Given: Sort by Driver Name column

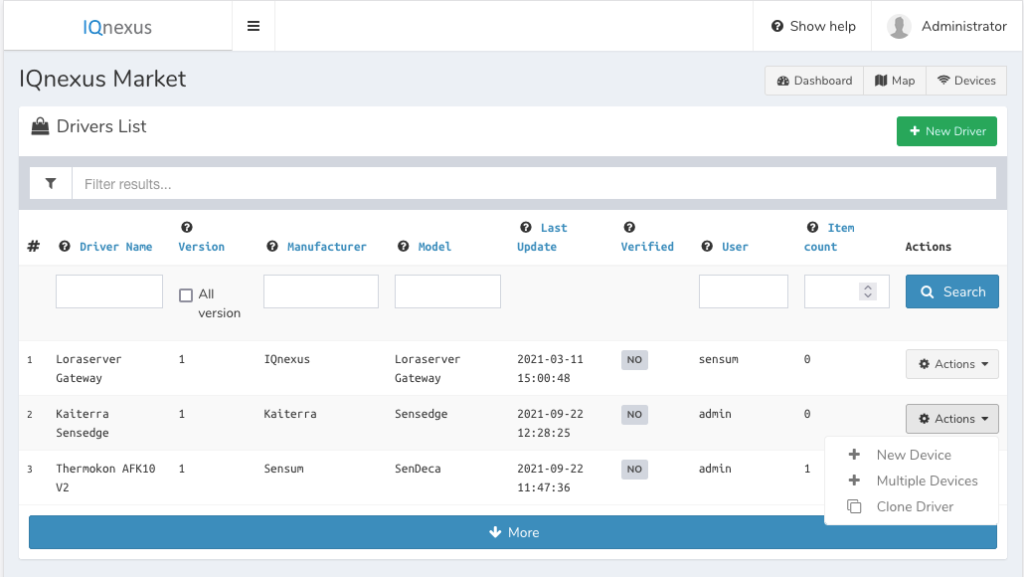Looking at the screenshot, I should point(116,247).
